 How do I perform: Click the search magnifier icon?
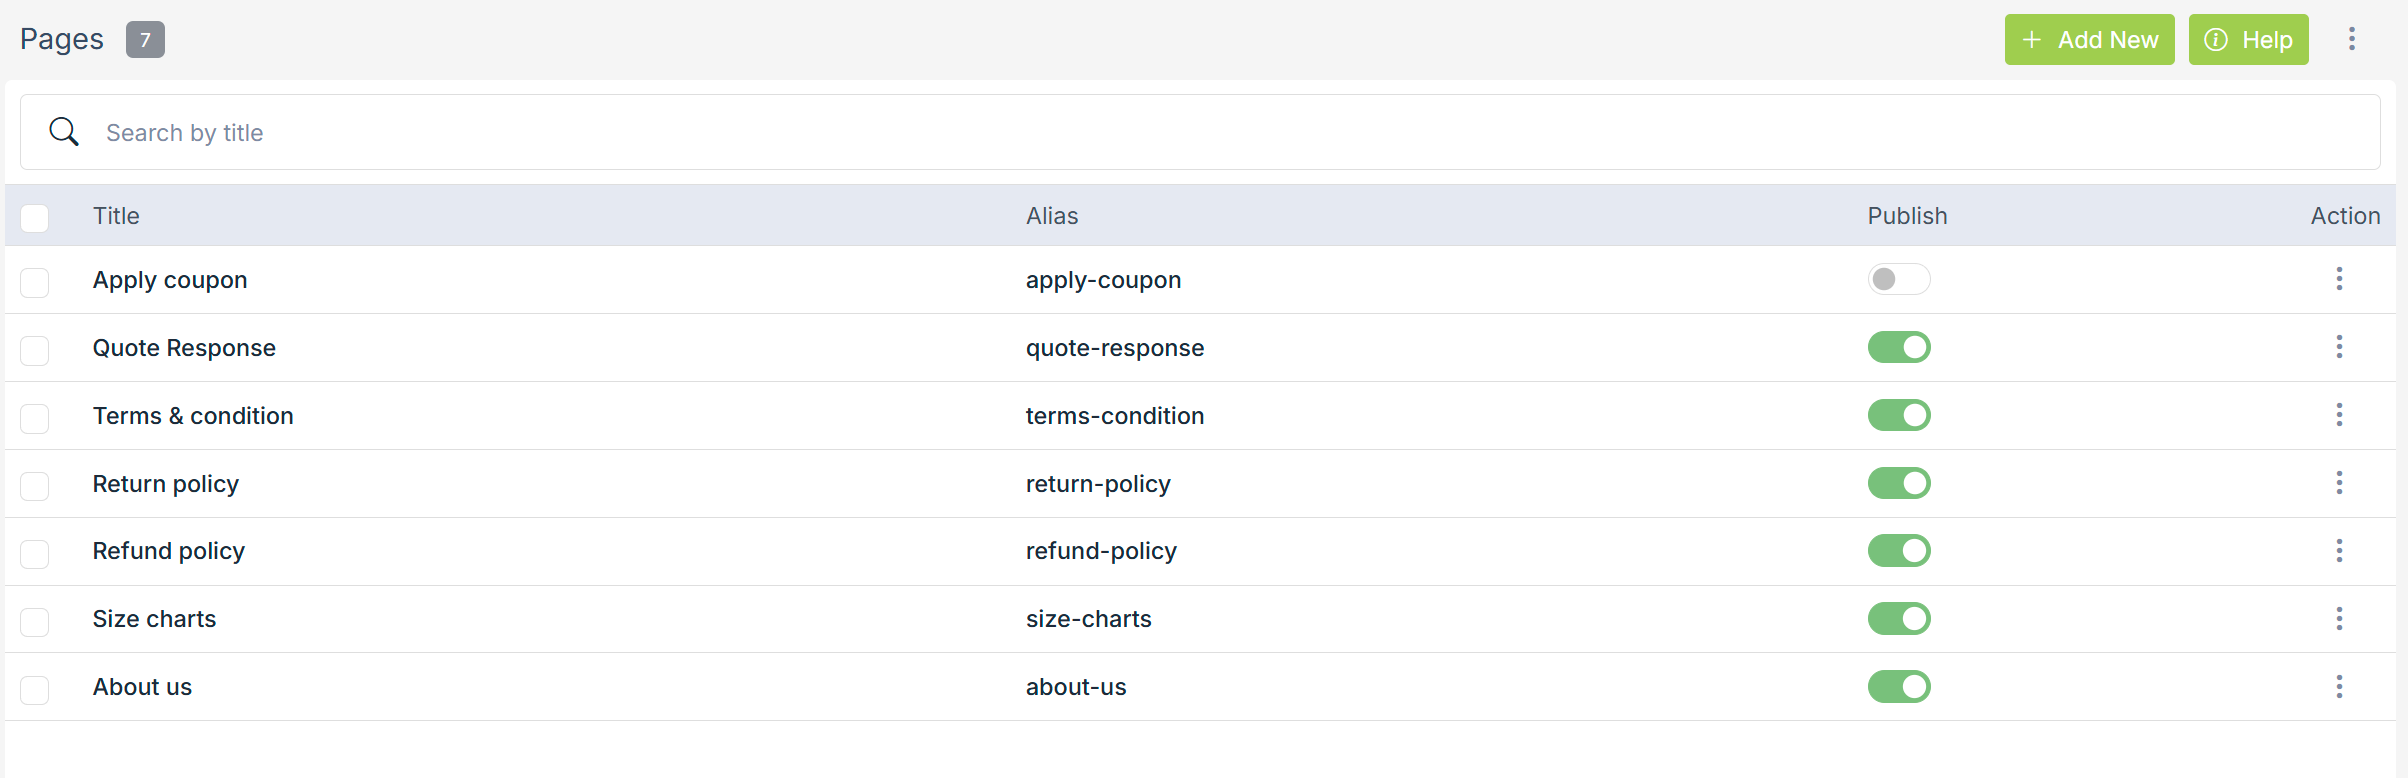[64, 132]
